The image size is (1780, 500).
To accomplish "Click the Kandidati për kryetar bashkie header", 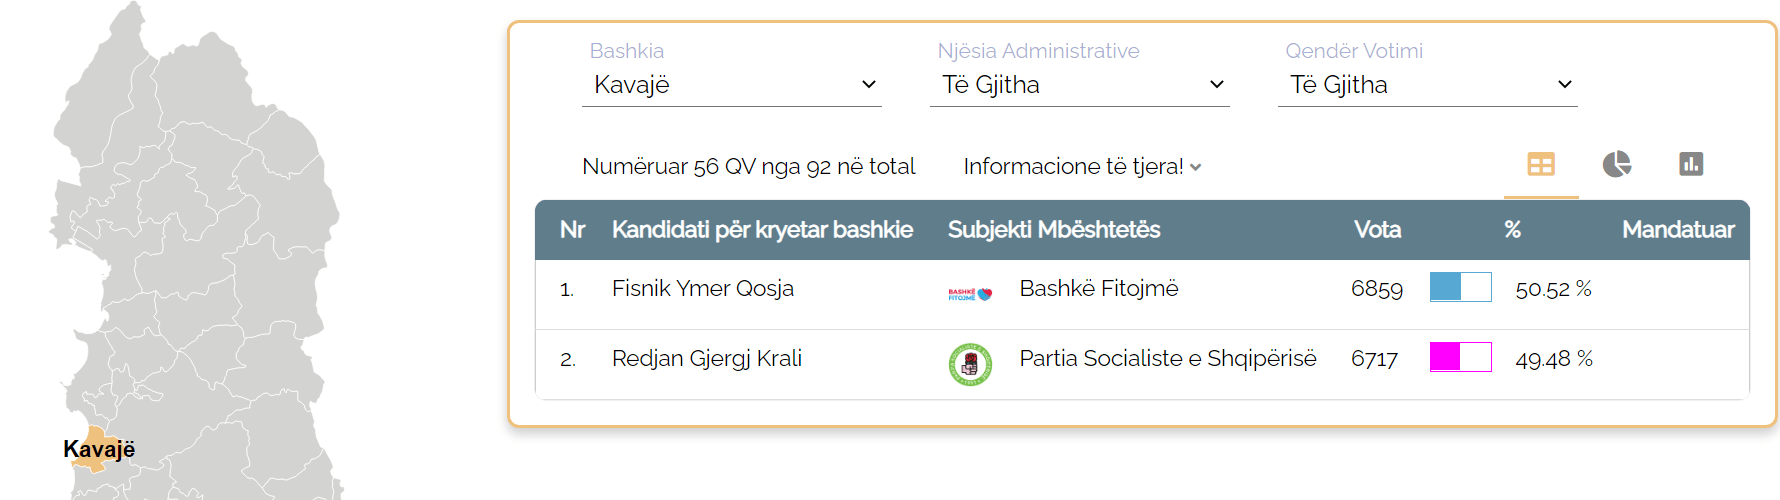I will [762, 230].
